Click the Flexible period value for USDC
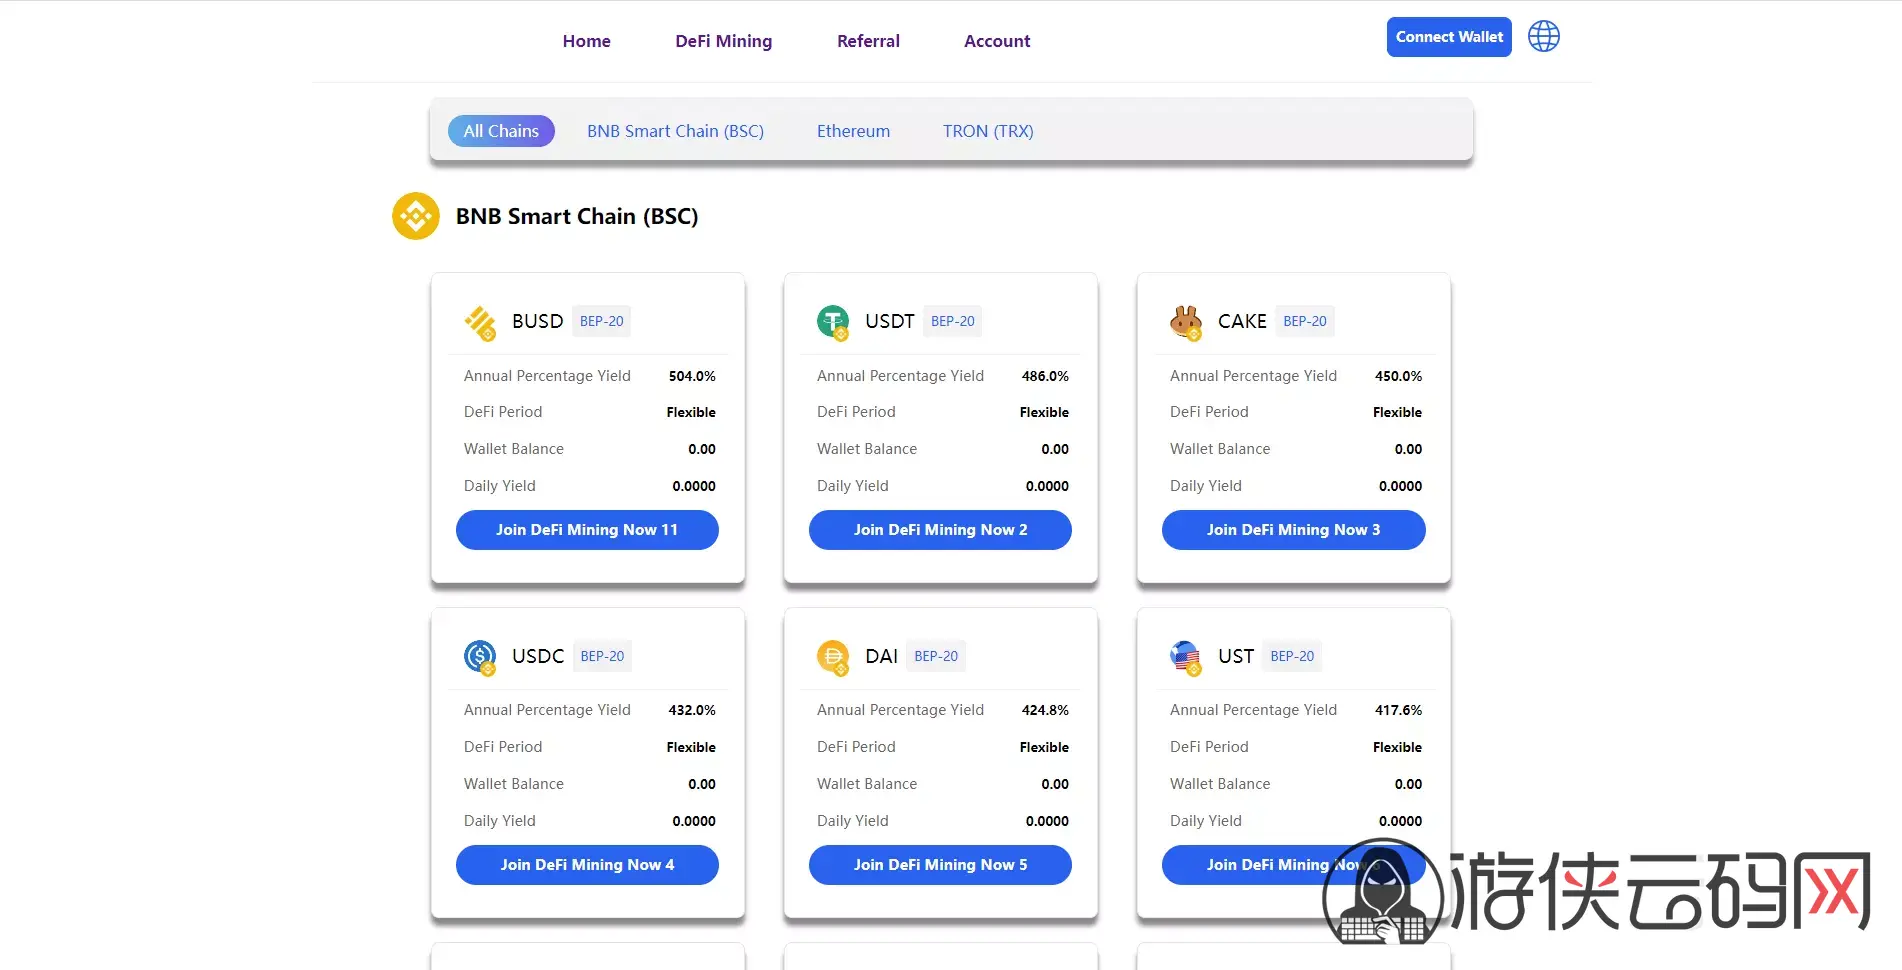The image size is (1902, 970). coord(691,747)
